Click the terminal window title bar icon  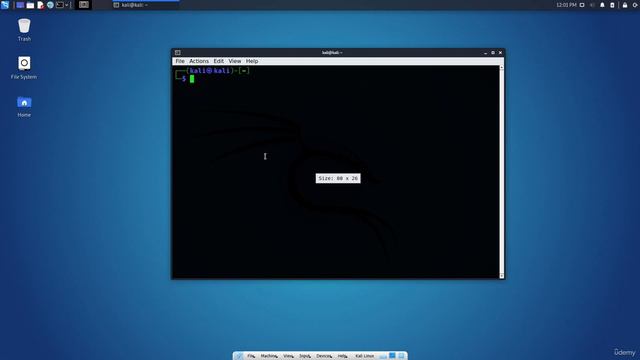(x=178, y=53)
